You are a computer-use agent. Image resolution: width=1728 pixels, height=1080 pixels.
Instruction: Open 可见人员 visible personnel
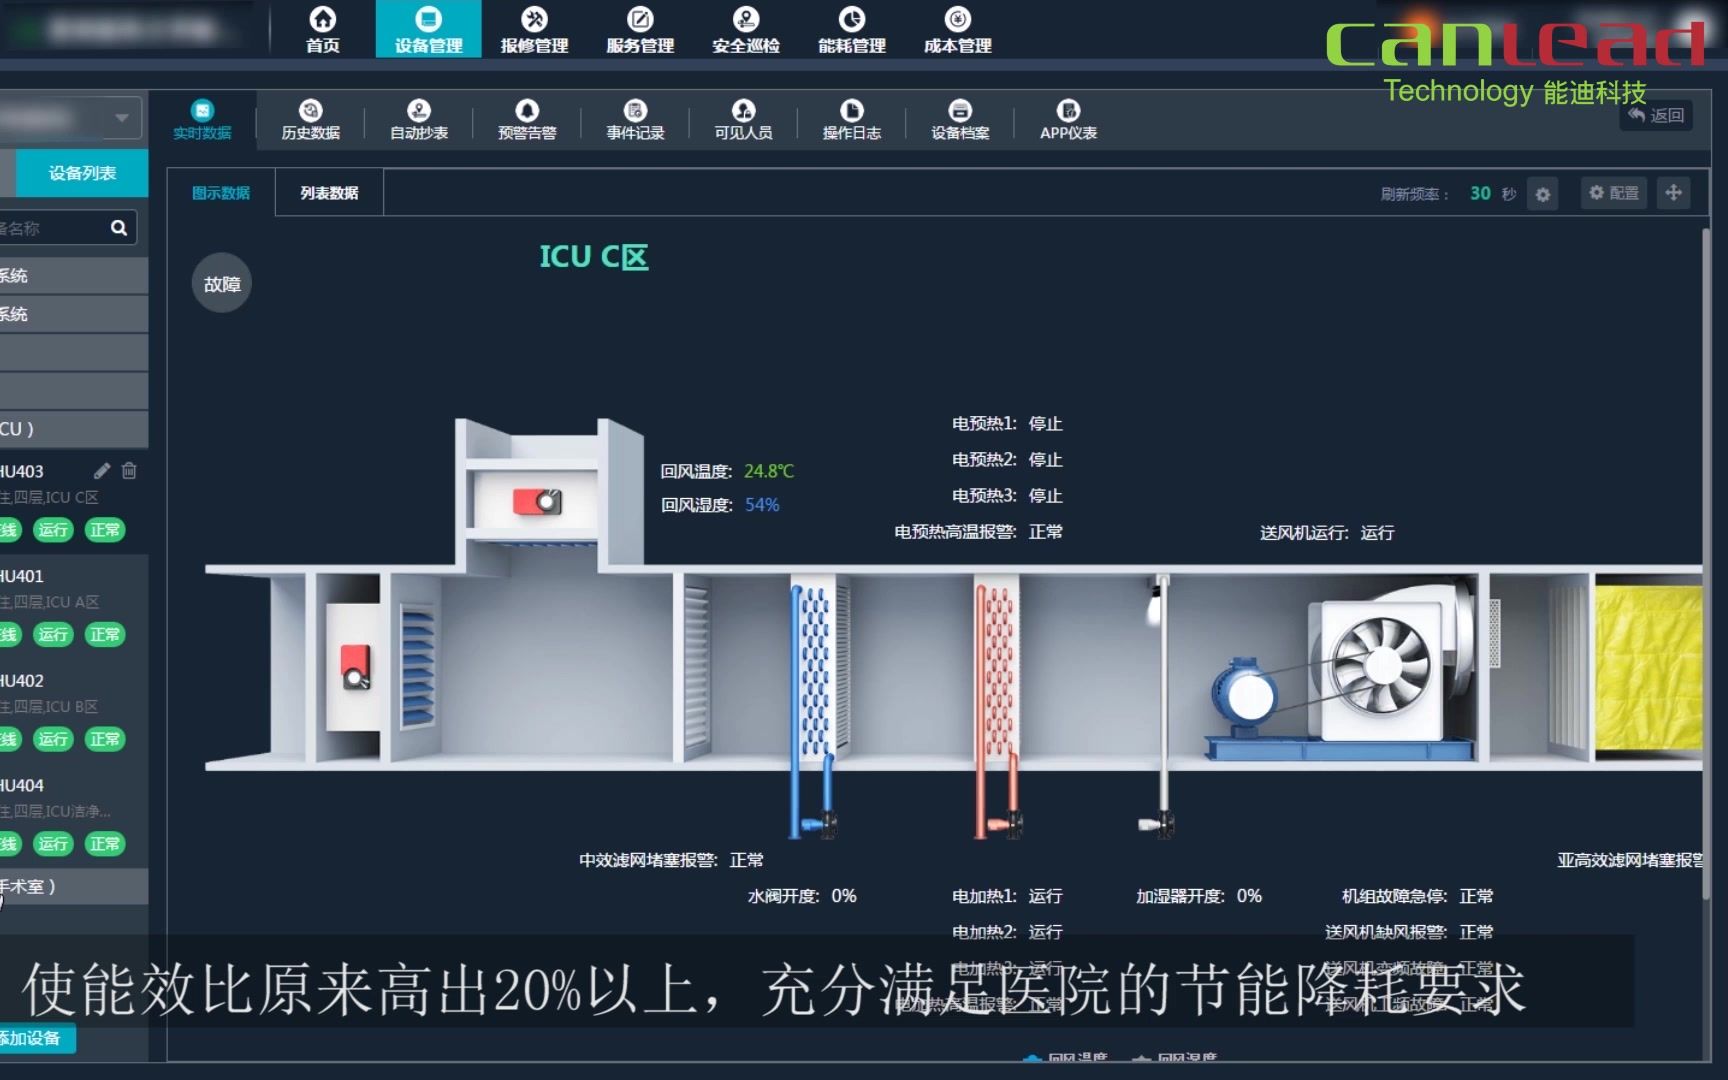pyautogui.click(x=743, y=120)
